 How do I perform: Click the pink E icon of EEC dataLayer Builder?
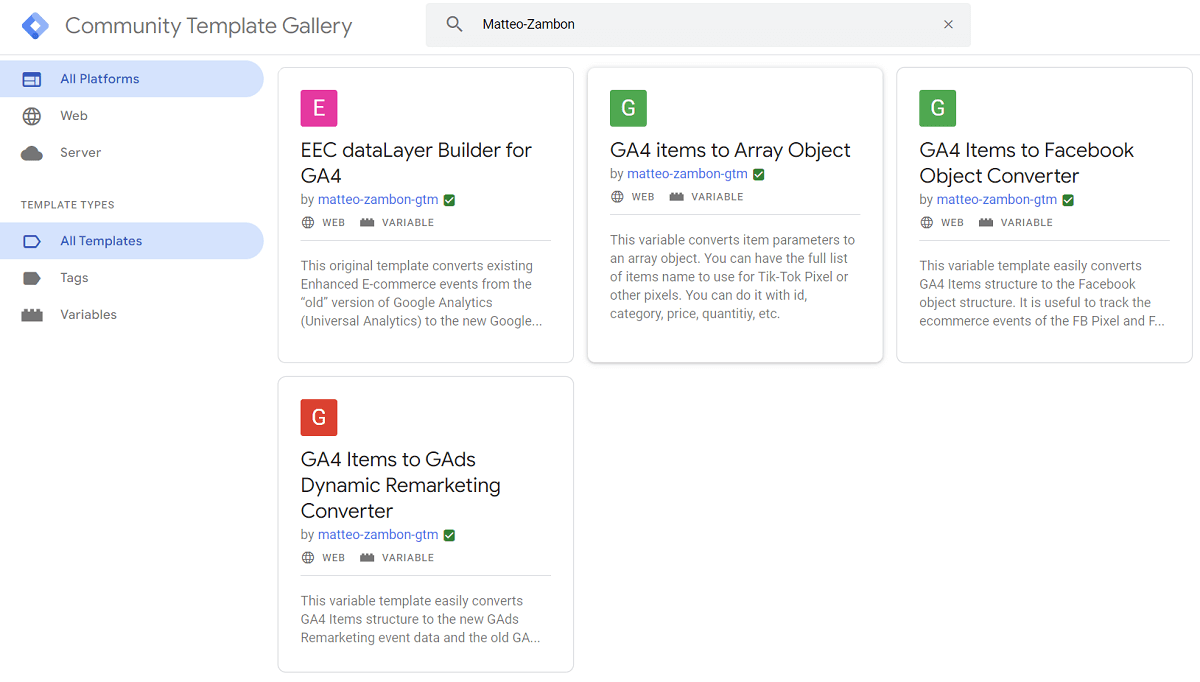[319, 108]
